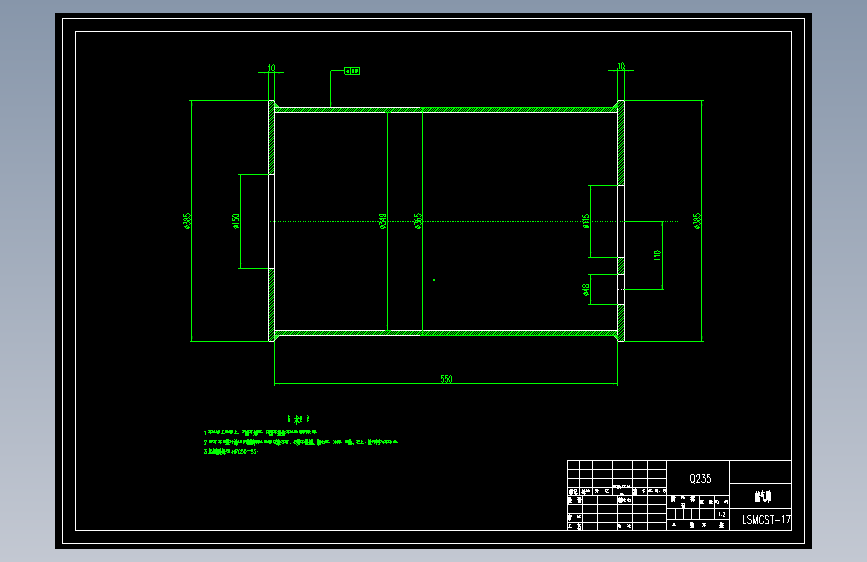The image size is (867, 562).
Task: Select the ø150 bore dimension
Action: click(x=236, y=221)
